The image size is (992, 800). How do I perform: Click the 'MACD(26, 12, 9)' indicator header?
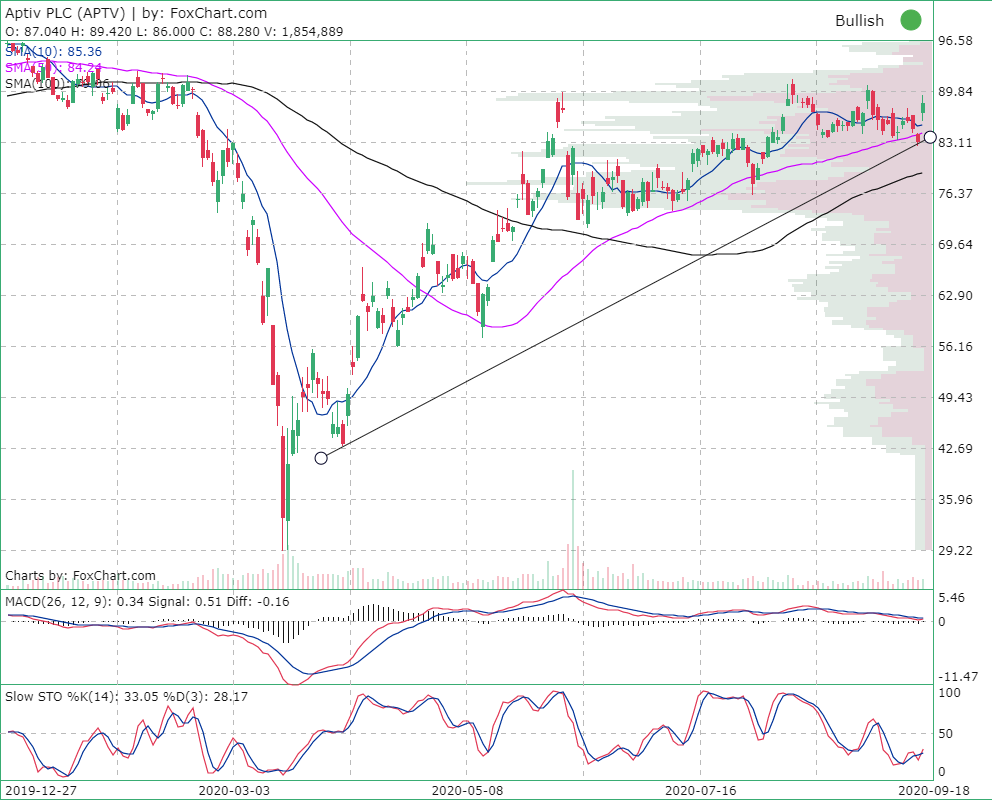click(x=147, y=601)
